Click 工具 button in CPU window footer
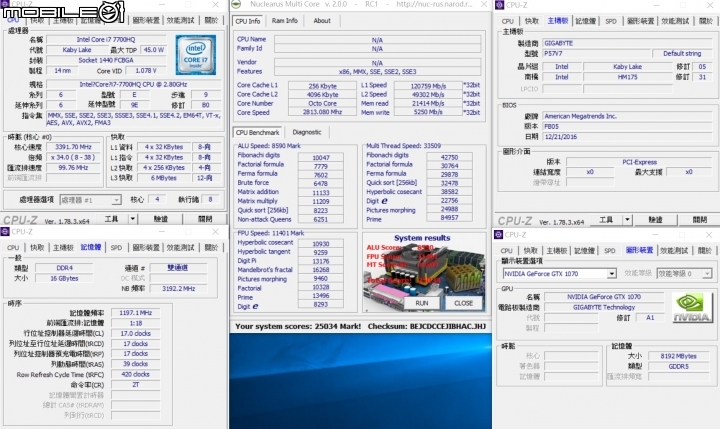Viewport: 720px width, 429px height. pyautogui.click(x=112, y=219)
